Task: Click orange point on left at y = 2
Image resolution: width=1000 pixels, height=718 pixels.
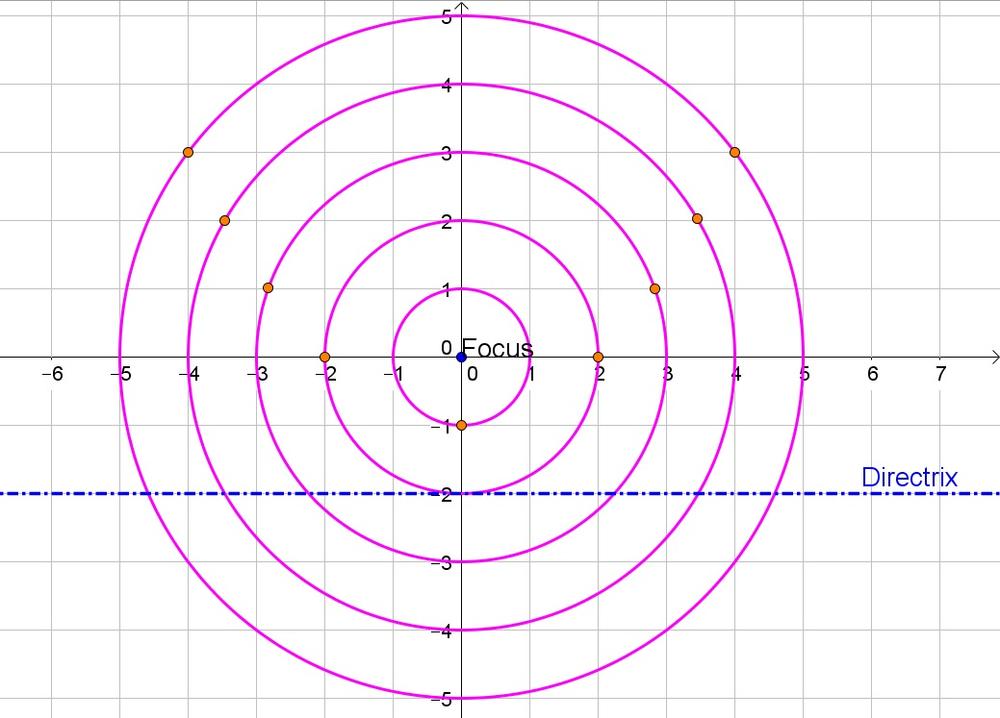Action: 224,220
